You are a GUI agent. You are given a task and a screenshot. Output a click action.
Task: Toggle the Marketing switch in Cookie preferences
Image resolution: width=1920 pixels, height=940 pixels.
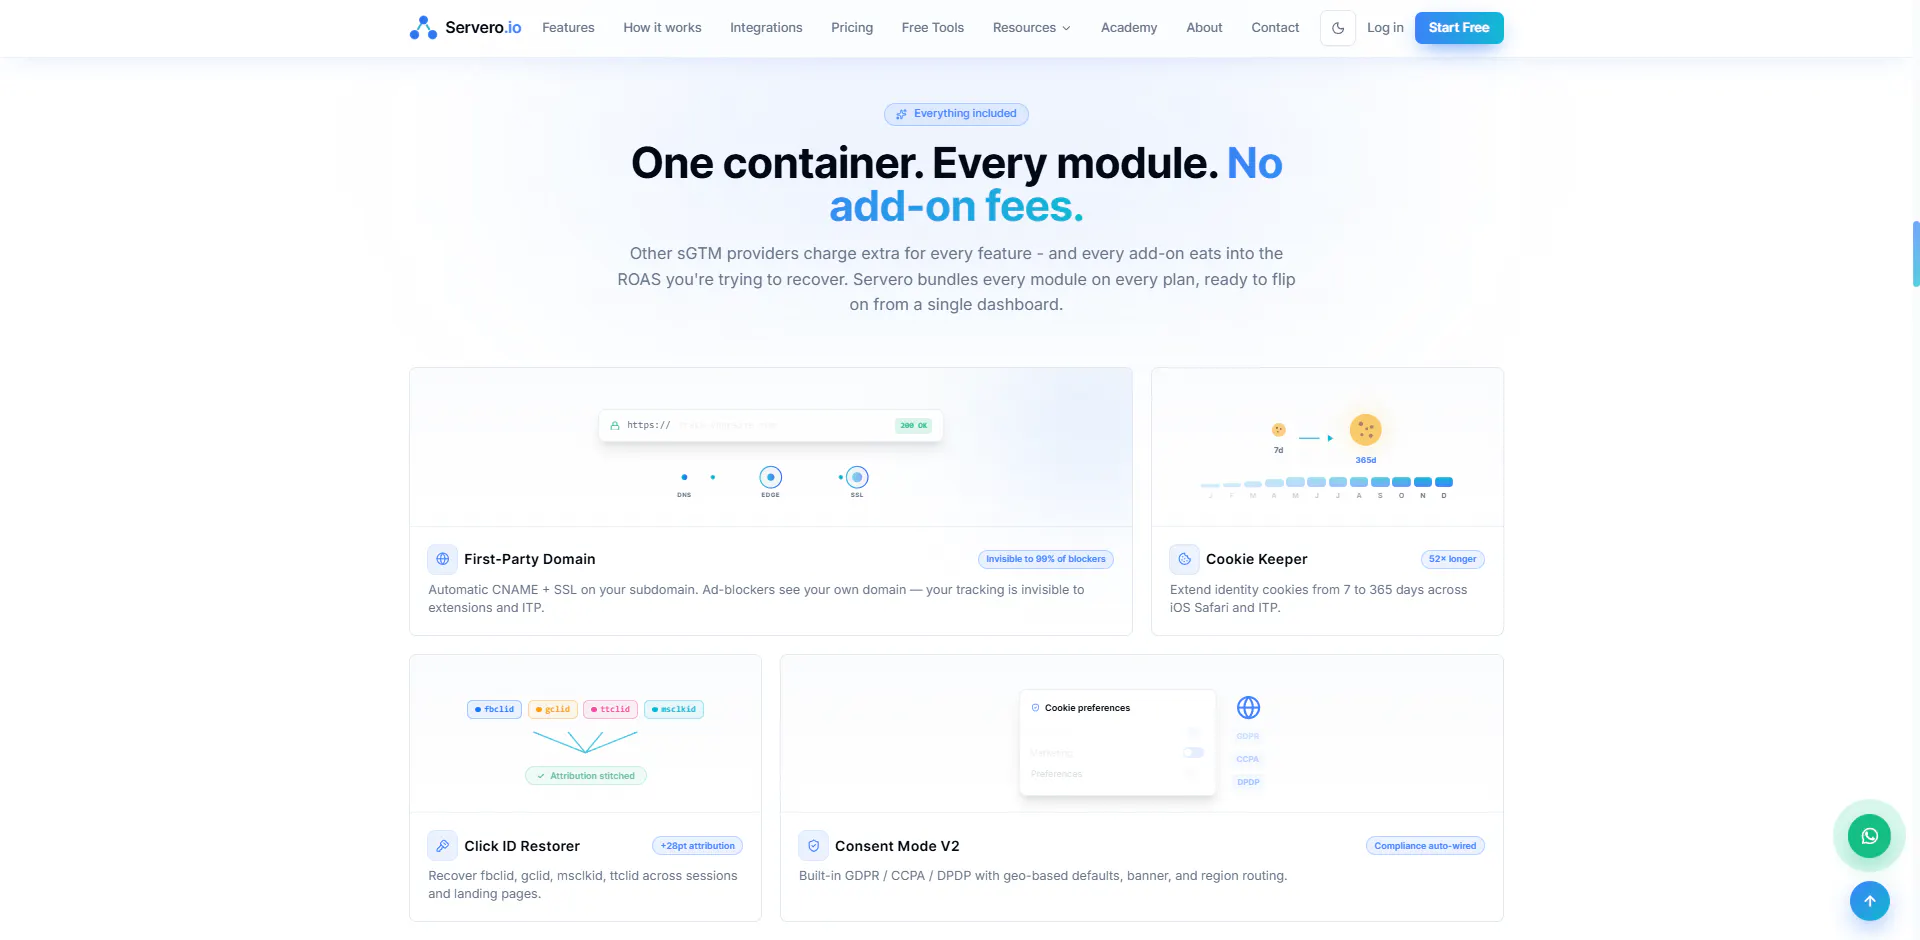tap(1193, 753)
